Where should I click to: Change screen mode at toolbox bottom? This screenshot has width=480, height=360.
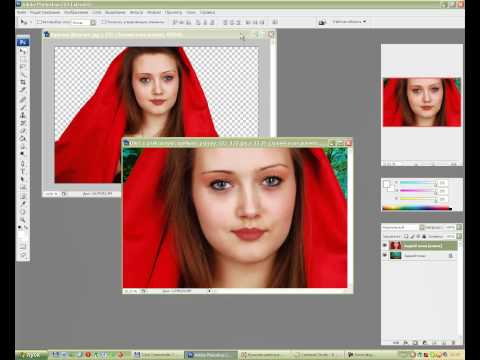[x=23, y=255]
